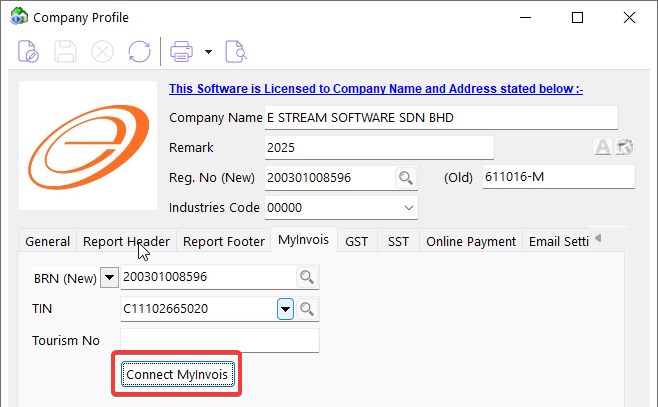Click the Save floppy disk icon

65,50
